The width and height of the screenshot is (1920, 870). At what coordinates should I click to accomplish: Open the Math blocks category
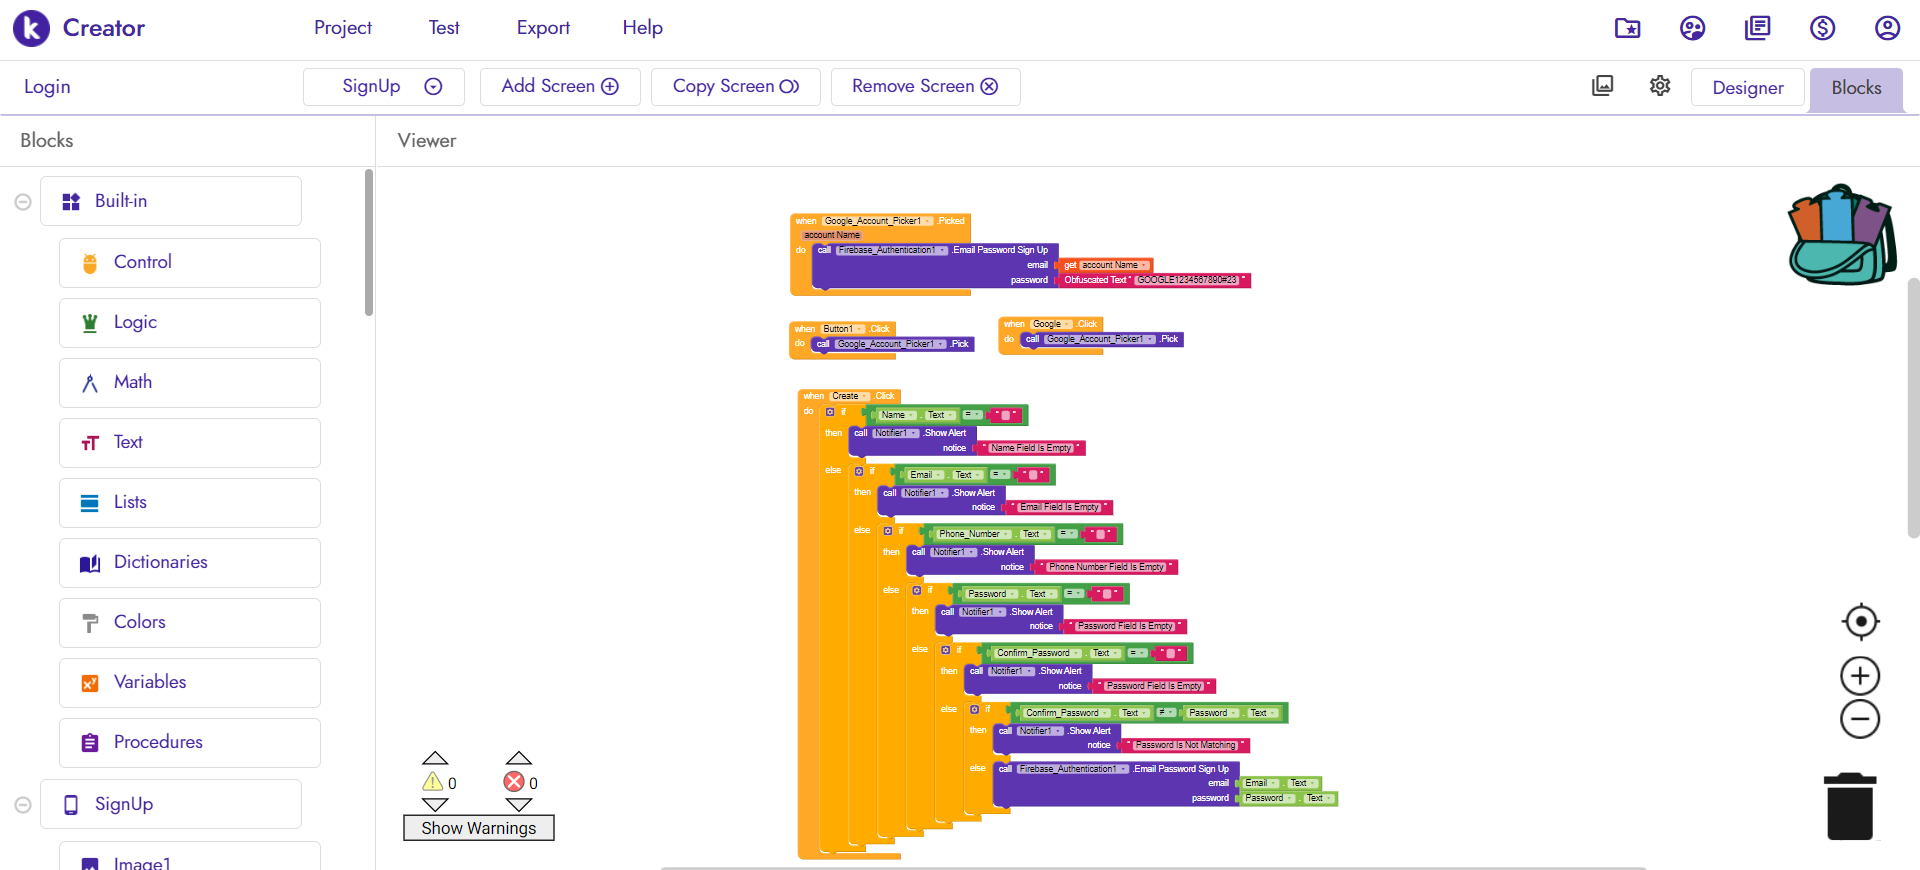click(190, 383)
